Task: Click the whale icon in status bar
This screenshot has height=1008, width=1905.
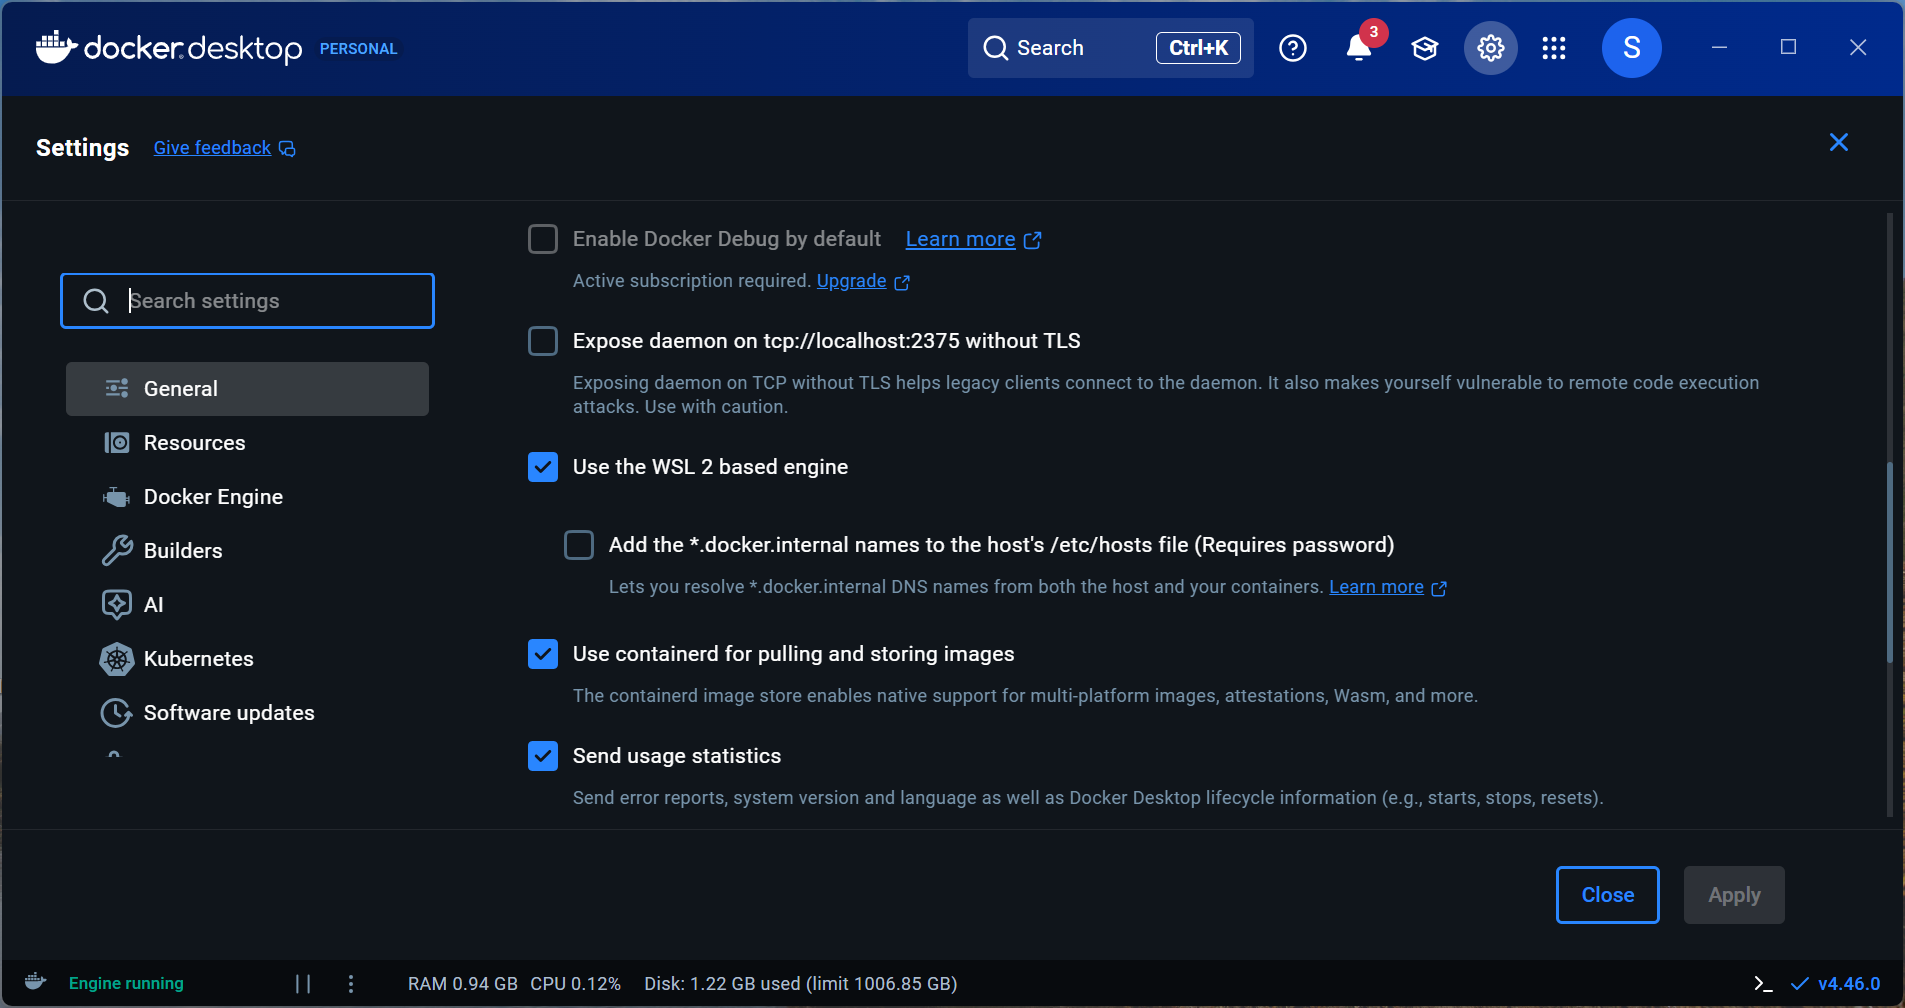Action: coord(36,982)
